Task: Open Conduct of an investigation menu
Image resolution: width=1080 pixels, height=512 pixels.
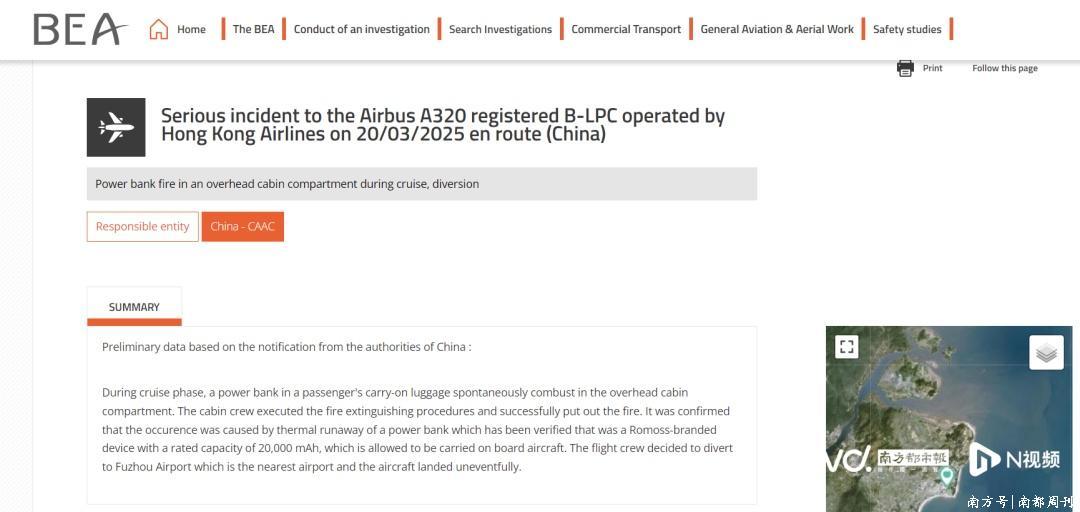Action: click(361, 29)
